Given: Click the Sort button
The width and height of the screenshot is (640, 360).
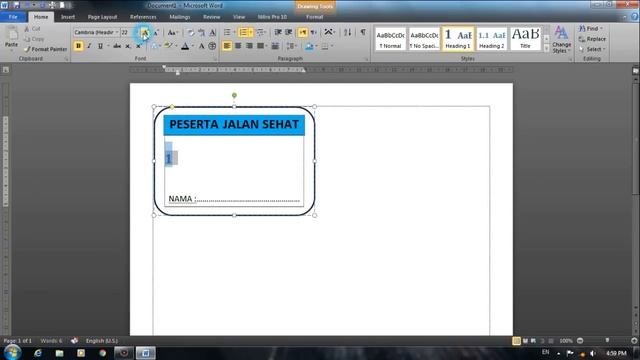Looking at the screenshot, I should point(347,32).
